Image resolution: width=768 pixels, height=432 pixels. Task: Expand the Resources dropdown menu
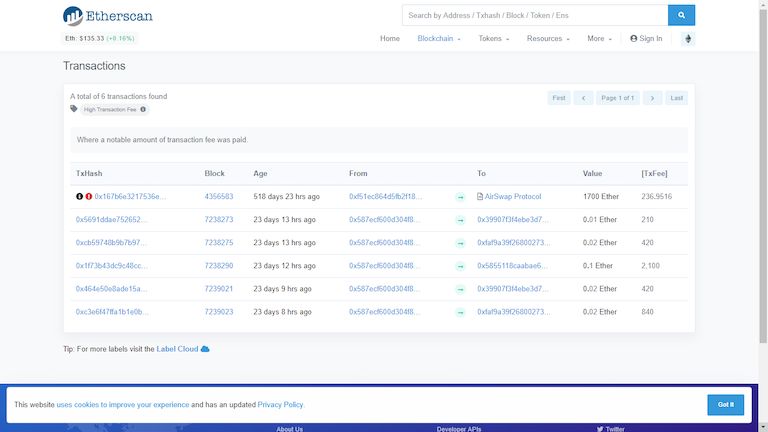(x=548, y=38)
